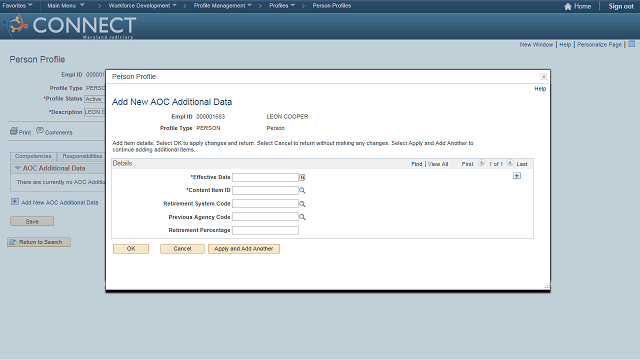Focus the Previous Agency Code field

(x=265, y=217)
